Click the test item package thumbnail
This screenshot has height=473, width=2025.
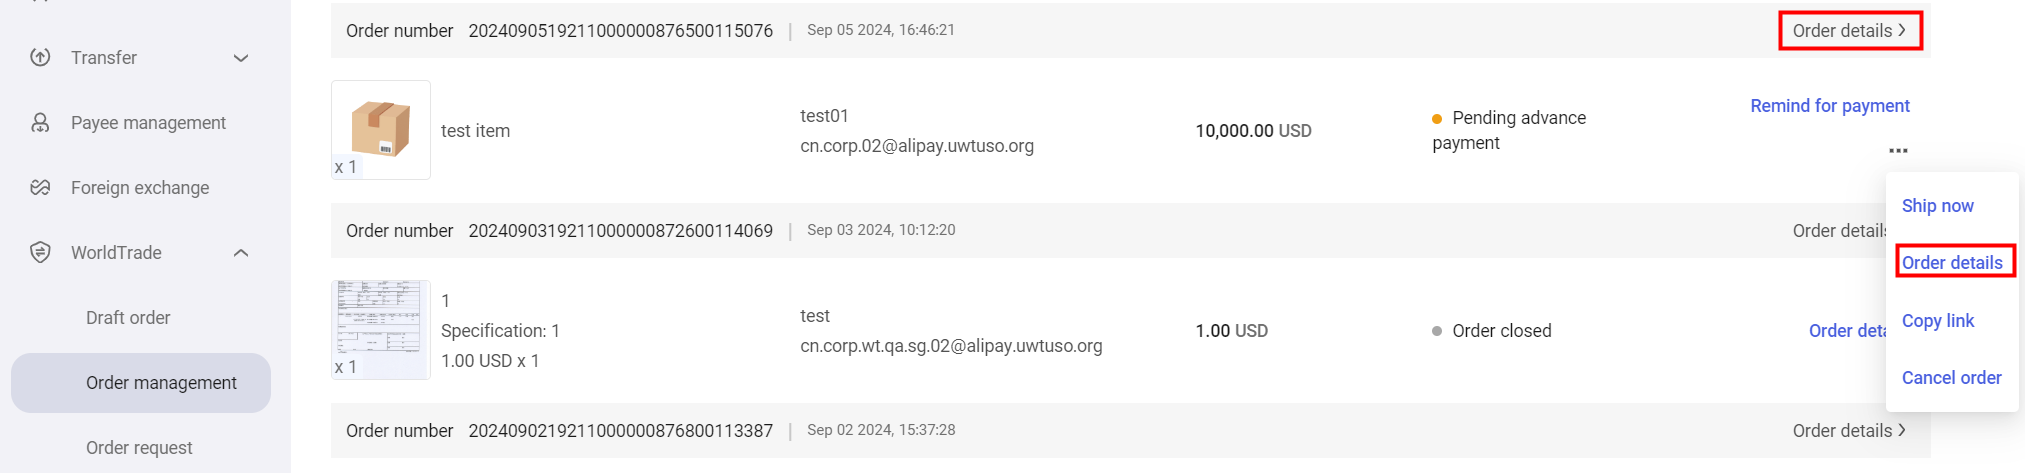(x=381, y=130)
